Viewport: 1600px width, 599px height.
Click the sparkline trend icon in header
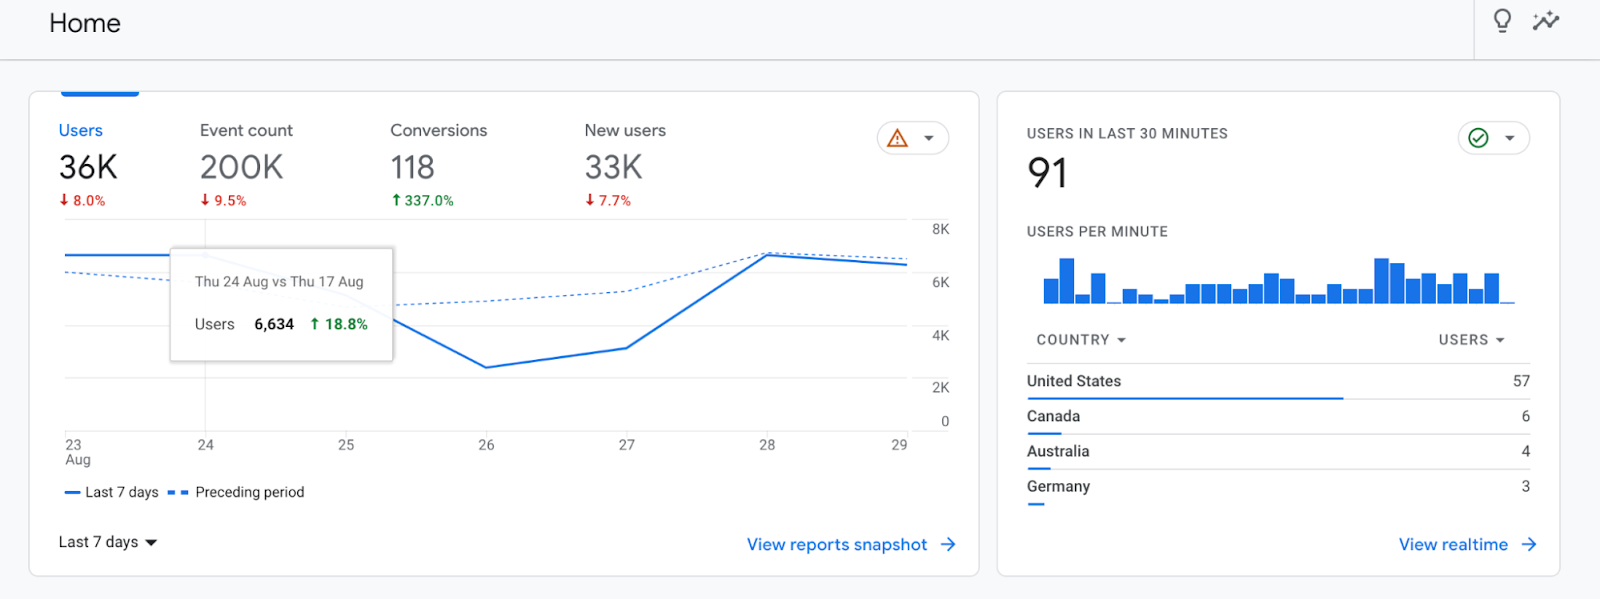tap(1546, 20)
